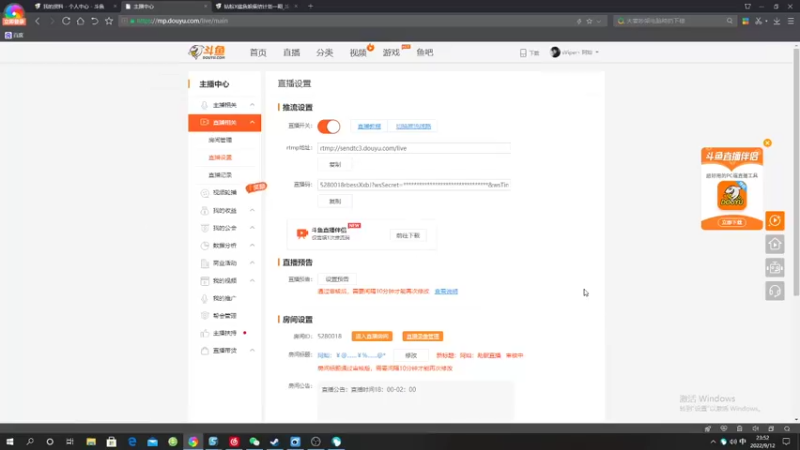The image size is (800, 450).
Task: Click the 房间公告 announcement text area
Action: (x=416, y=401)
